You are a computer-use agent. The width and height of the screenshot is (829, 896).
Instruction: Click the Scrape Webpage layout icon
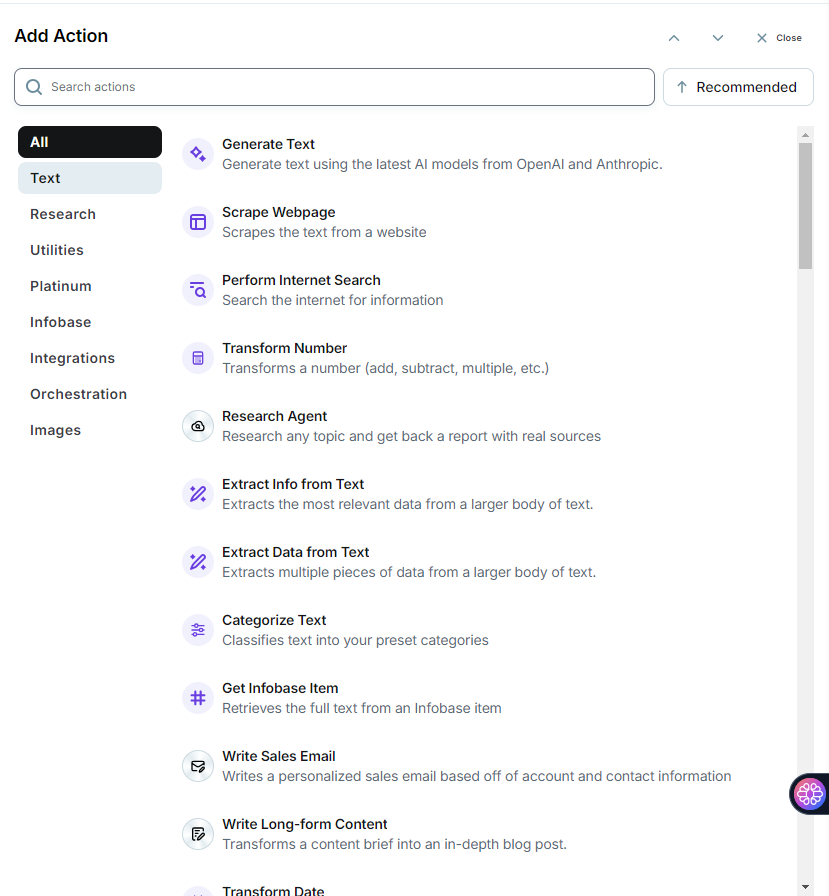point(198,222)
